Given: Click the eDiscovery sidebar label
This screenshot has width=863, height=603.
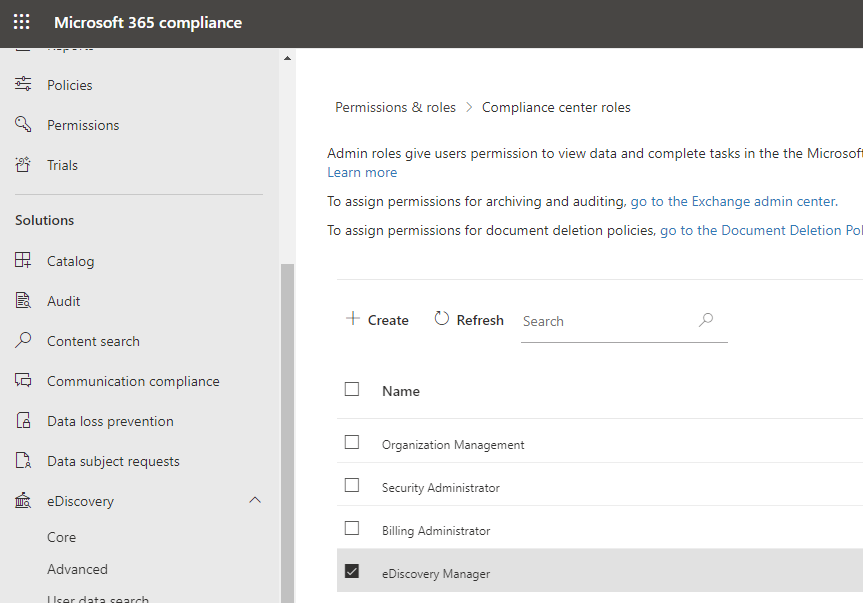Looking at the screenshot, I should [x=80, y=501].
